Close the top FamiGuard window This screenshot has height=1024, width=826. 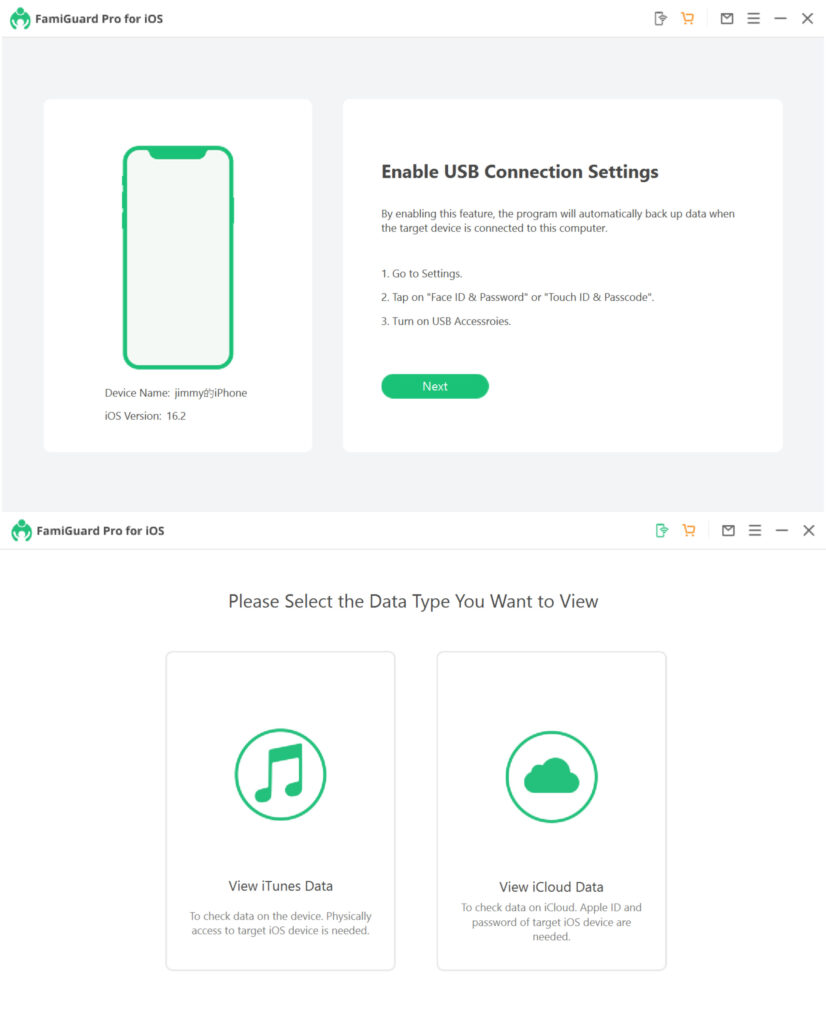[x=808, y=18]
